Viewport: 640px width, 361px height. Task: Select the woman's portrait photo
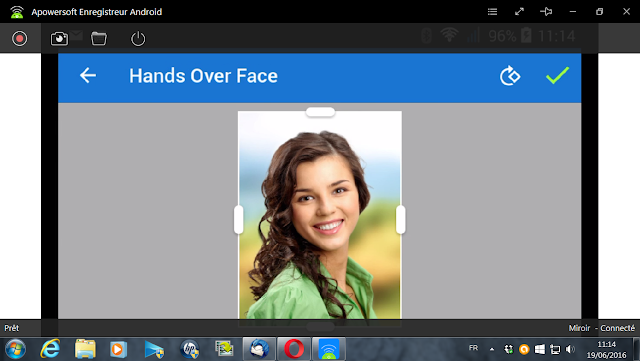click(x=320, y=215)
